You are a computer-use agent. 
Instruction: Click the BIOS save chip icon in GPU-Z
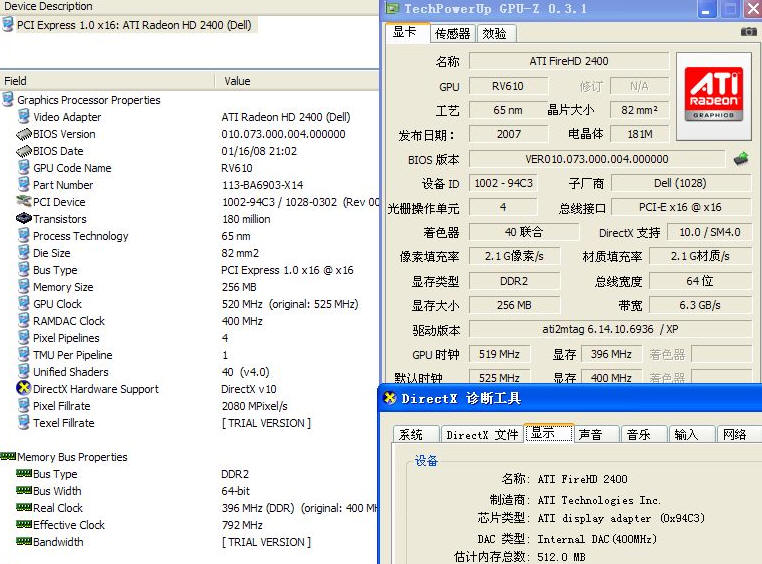[x=741, y=158]
